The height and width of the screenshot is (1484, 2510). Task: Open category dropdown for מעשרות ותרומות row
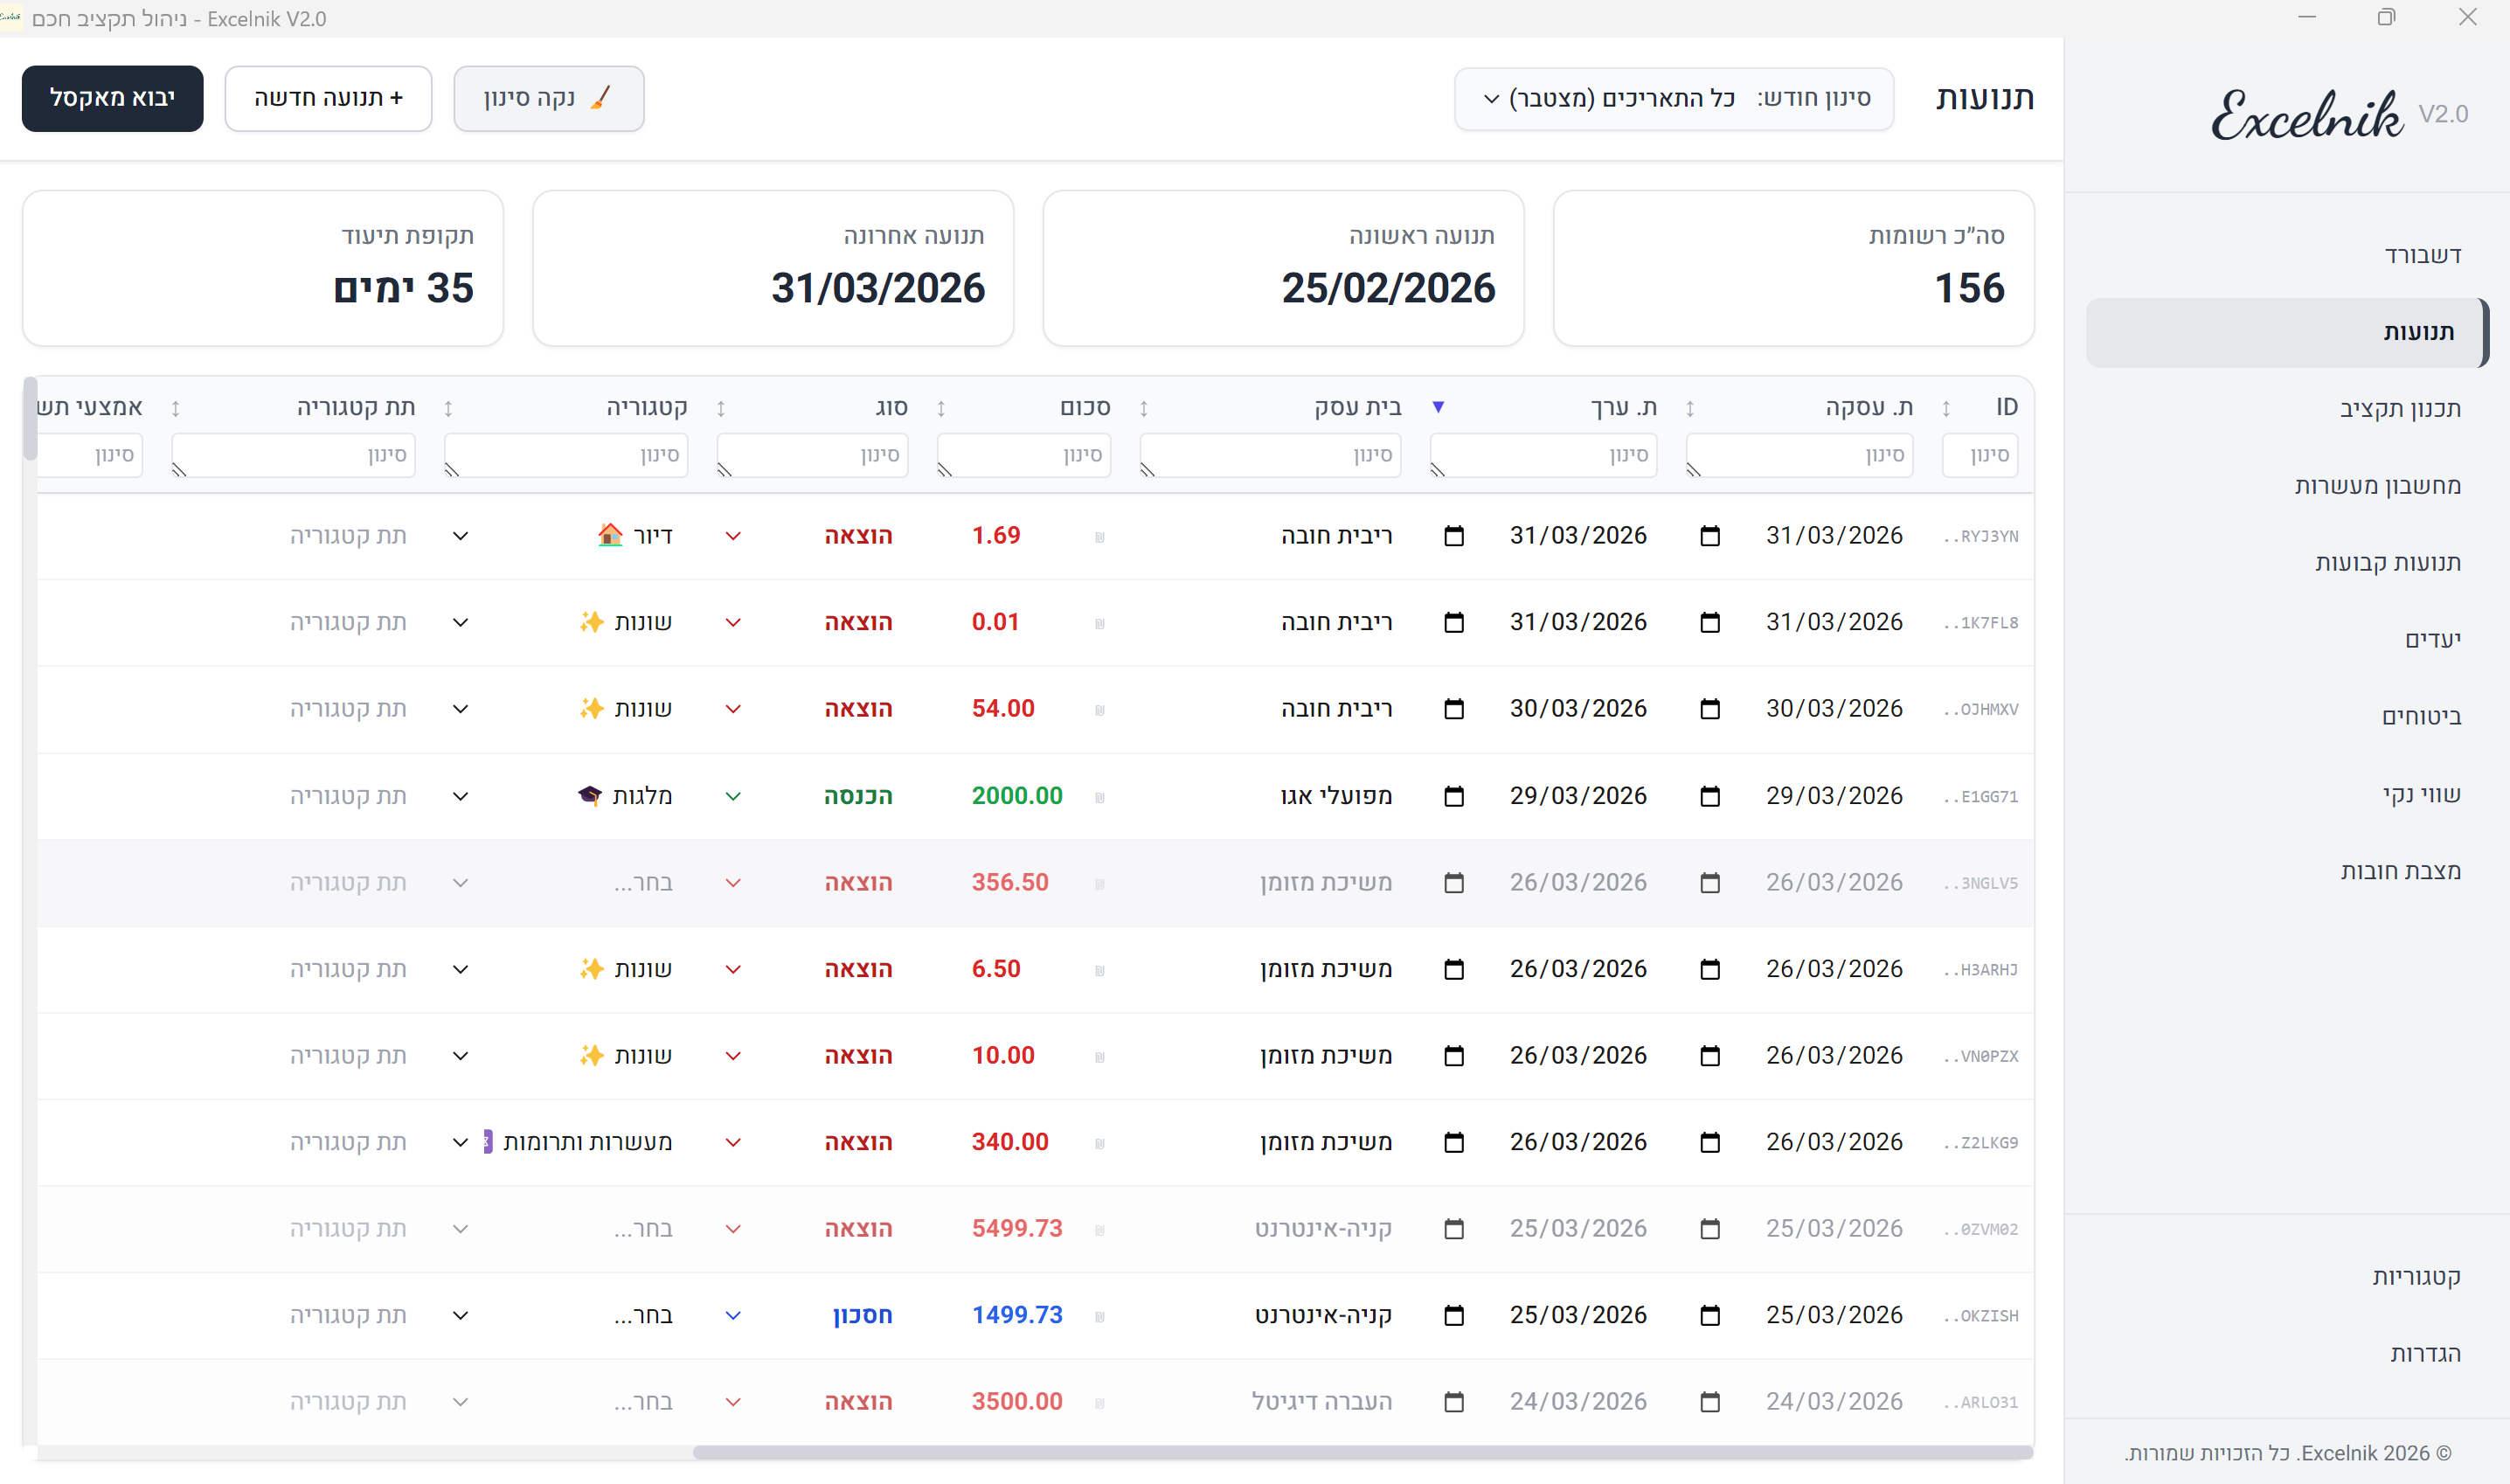tap(460, 1142)
